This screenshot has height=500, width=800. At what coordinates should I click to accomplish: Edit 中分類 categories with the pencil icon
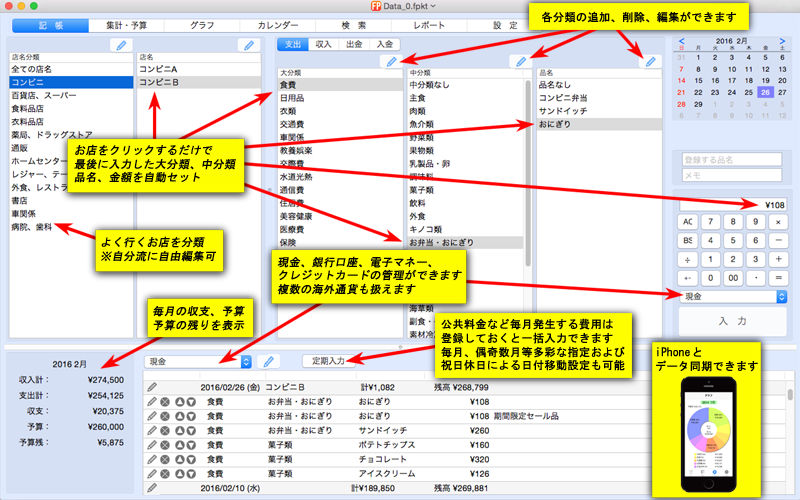[521, 62]
